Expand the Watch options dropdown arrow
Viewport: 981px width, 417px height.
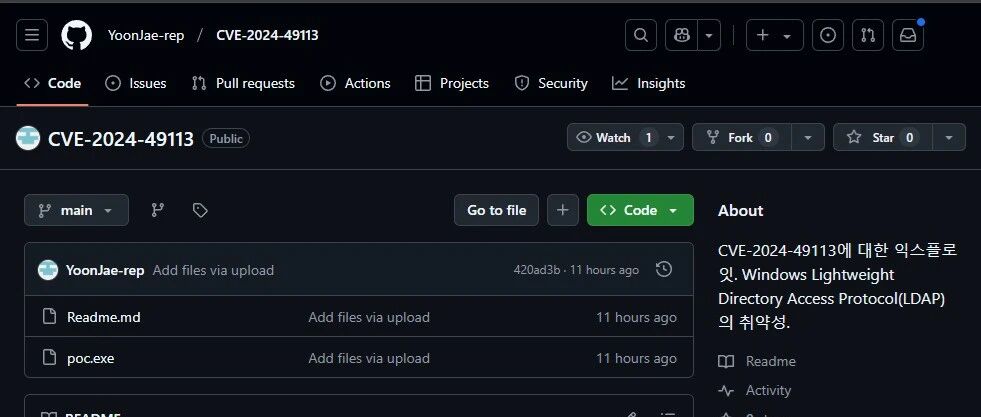(x=671, y=138)
